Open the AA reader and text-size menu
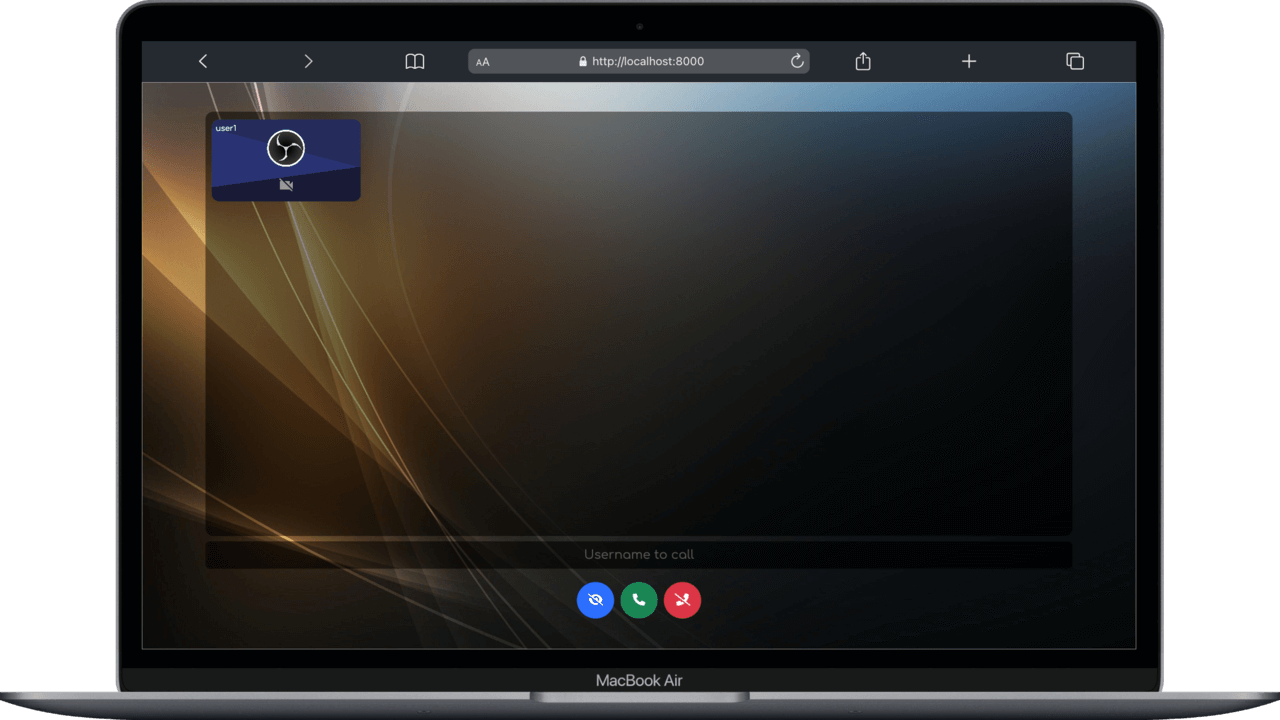Image resolution: width=1280 pixels, height=720 pixels. (483, 62)
